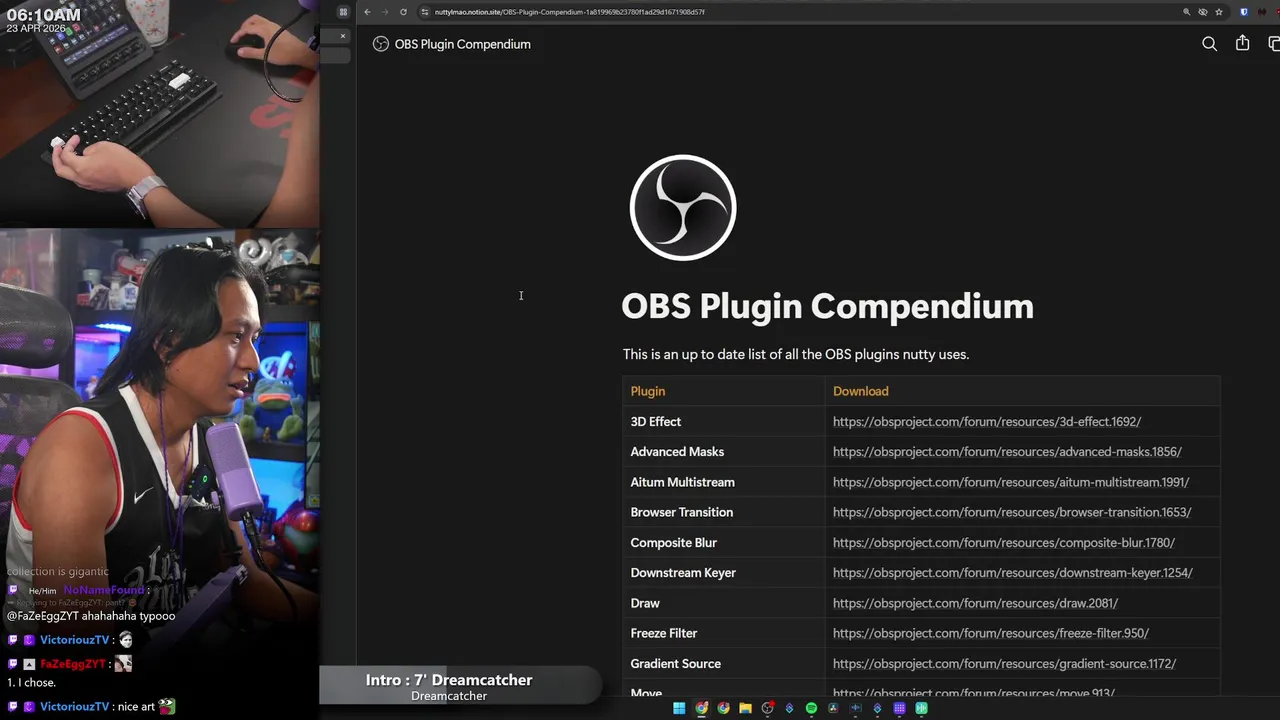The width and height of the screenshot is (1280, 720).
Task: Open the Windows Start menu
Action: 679,708
